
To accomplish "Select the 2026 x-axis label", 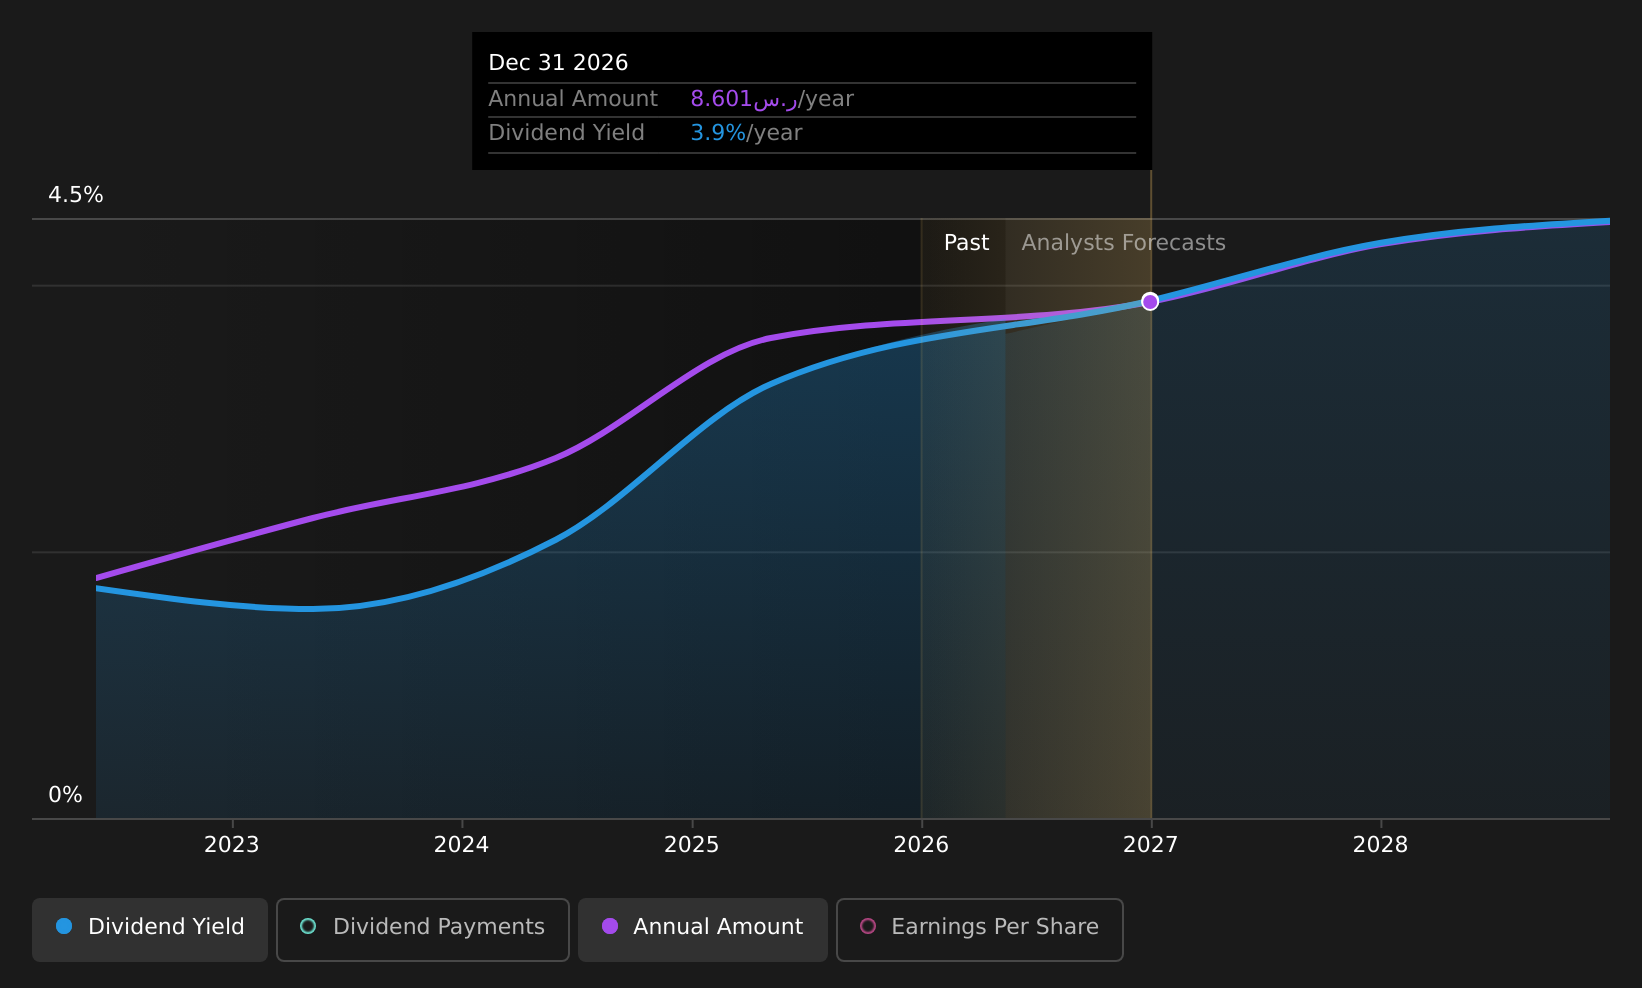I will pos(921,845).
